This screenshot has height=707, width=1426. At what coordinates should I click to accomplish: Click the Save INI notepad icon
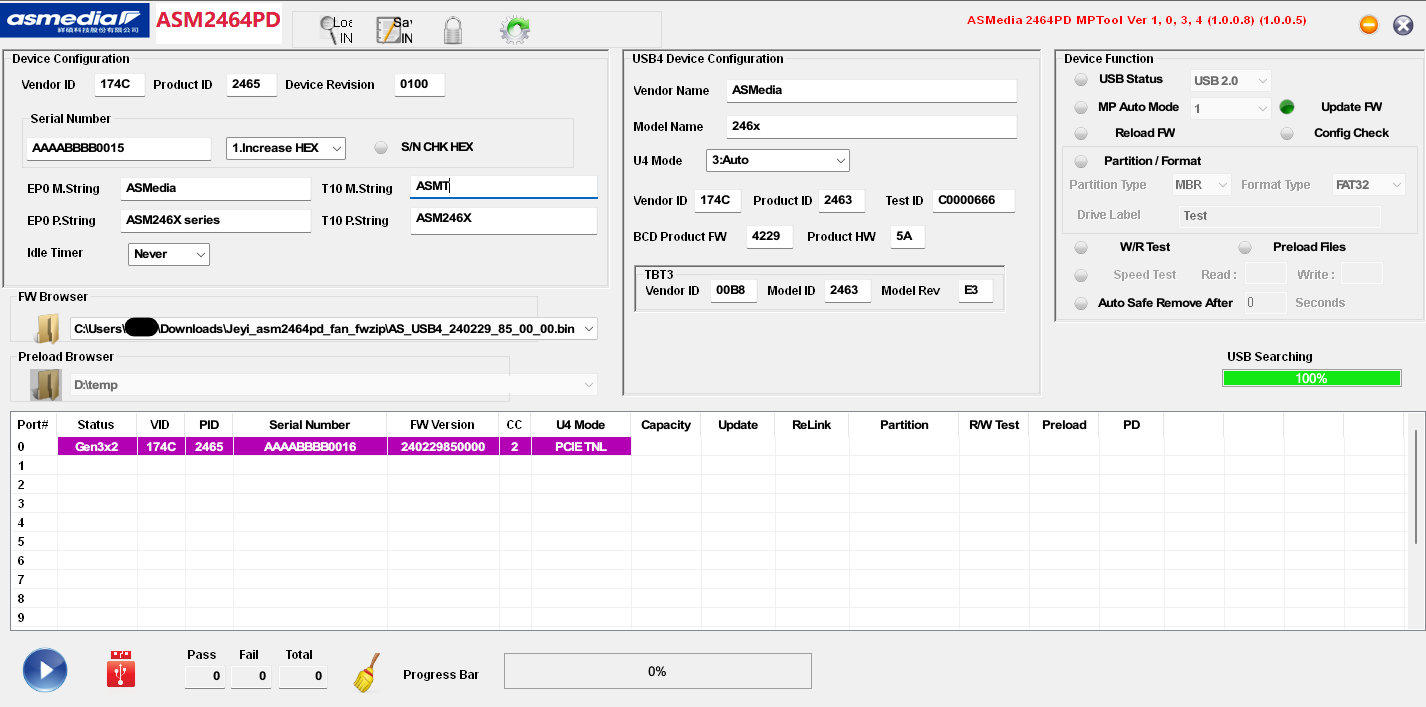pos(394,30)
